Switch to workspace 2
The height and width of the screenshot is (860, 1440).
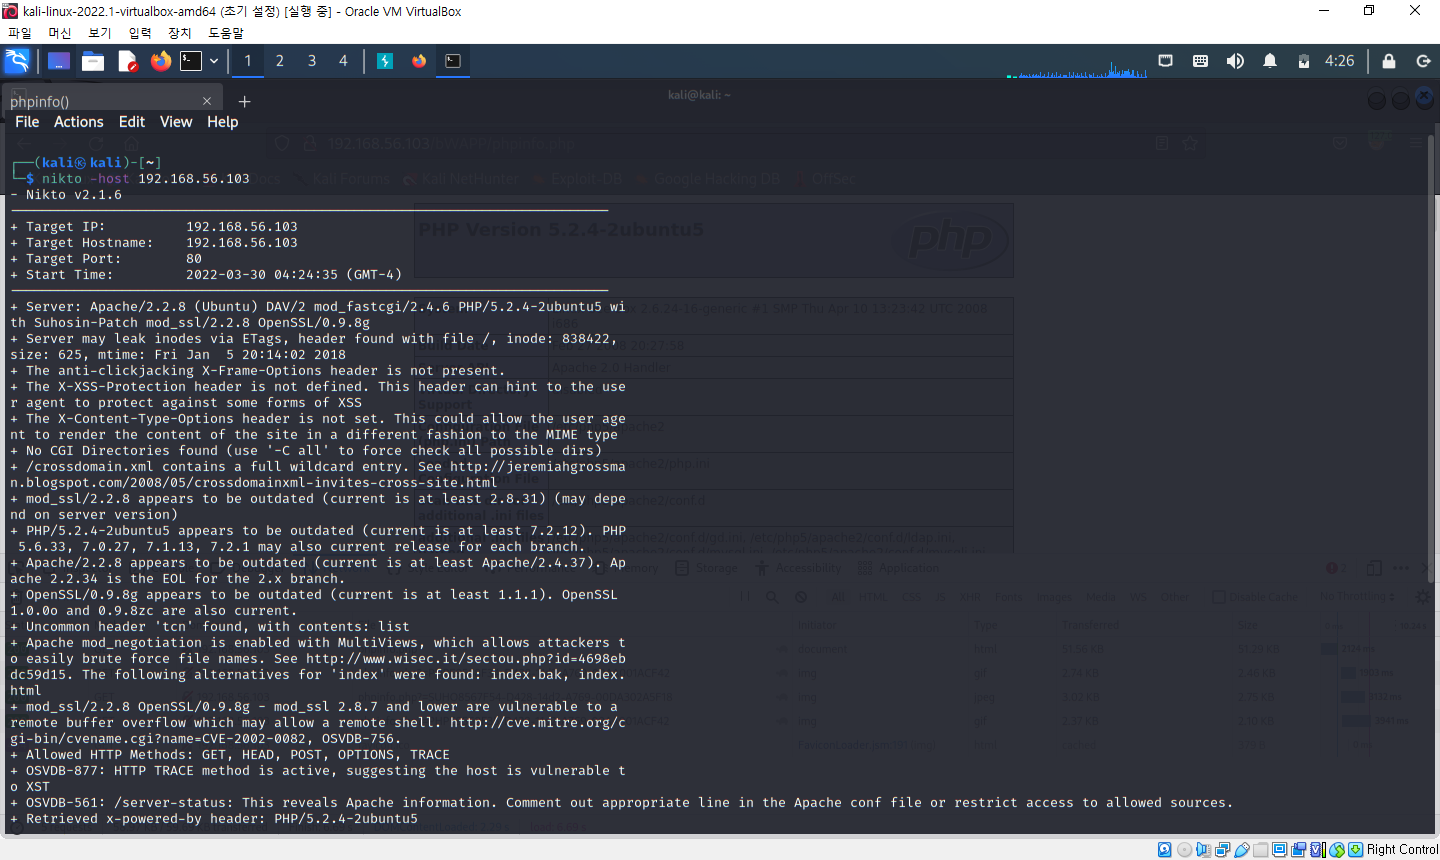click(280, 61)
